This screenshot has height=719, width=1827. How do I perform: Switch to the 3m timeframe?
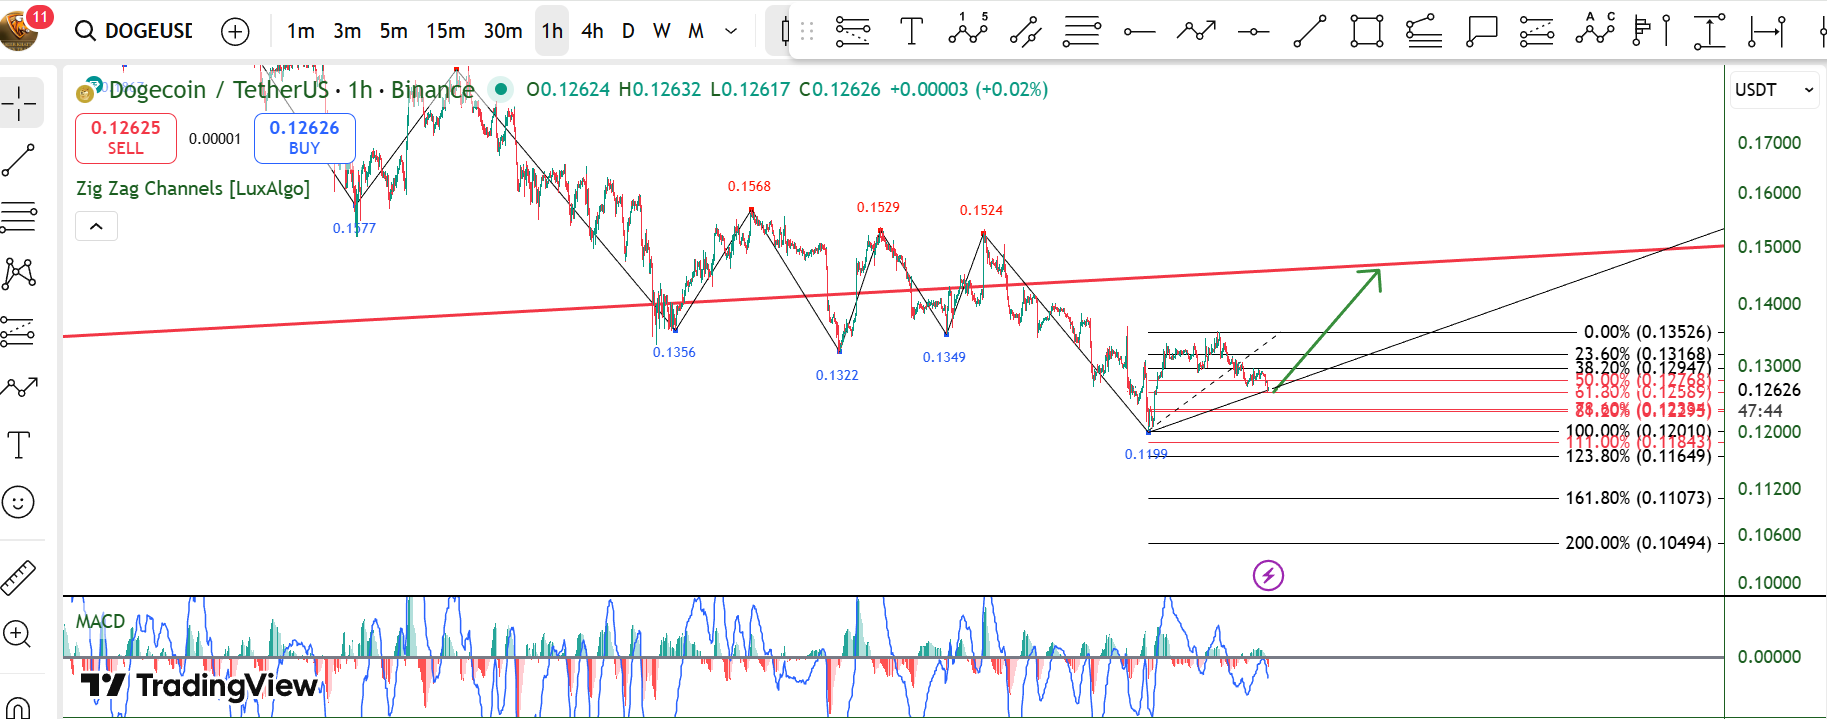pyautogui.click(x=347, y=31)
